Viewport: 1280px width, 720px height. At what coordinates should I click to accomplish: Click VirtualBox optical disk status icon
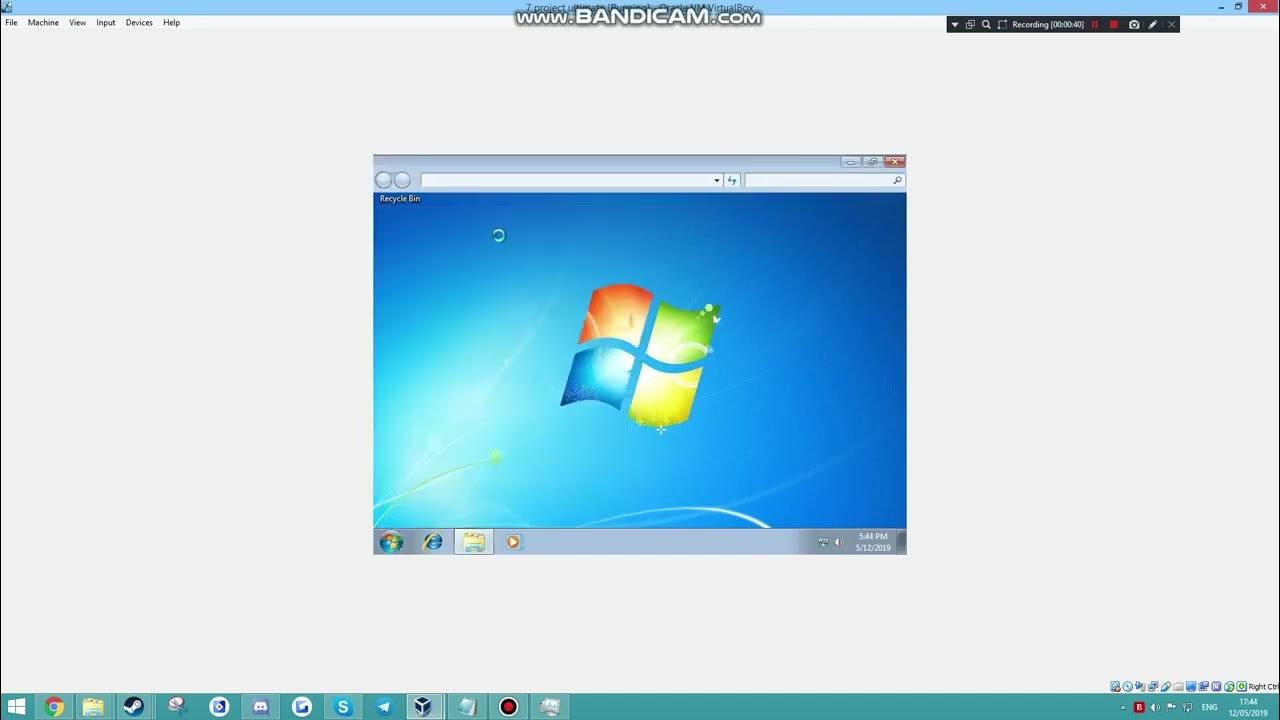1128,686
